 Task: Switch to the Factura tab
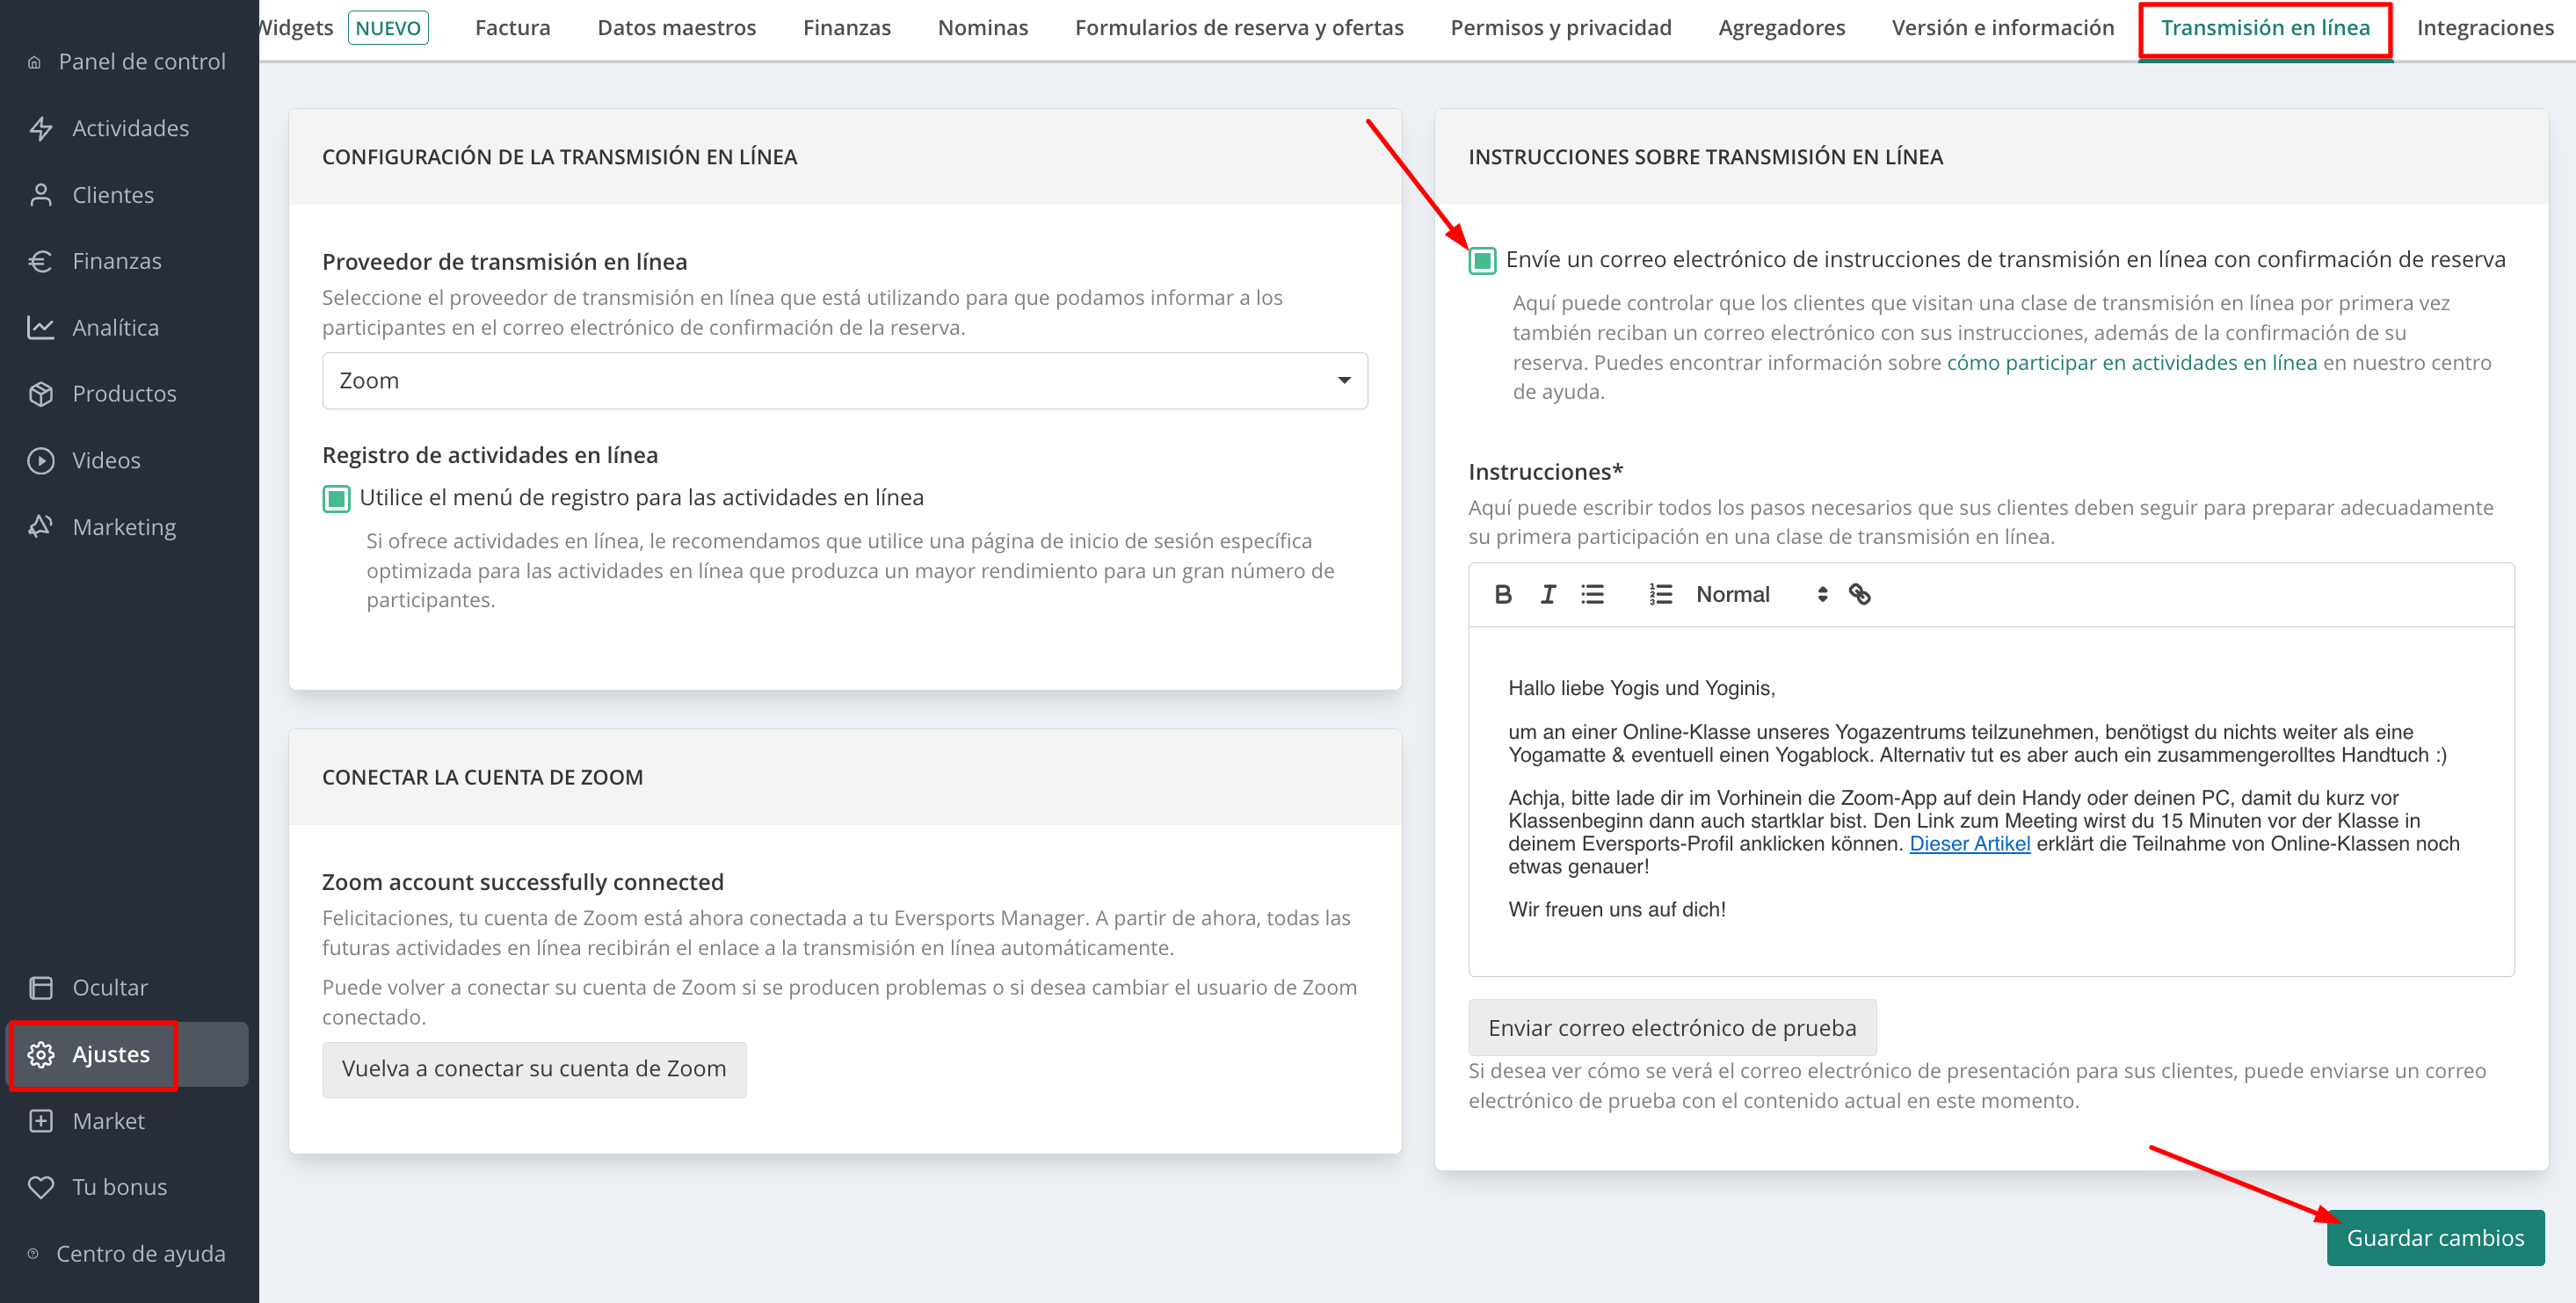(512, 28)
